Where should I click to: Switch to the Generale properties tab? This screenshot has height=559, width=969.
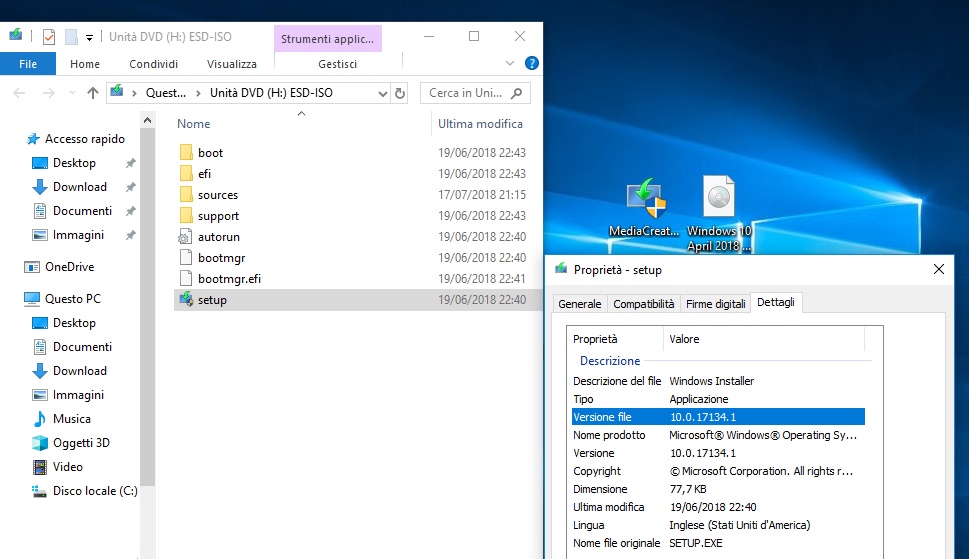pos(580,304)
